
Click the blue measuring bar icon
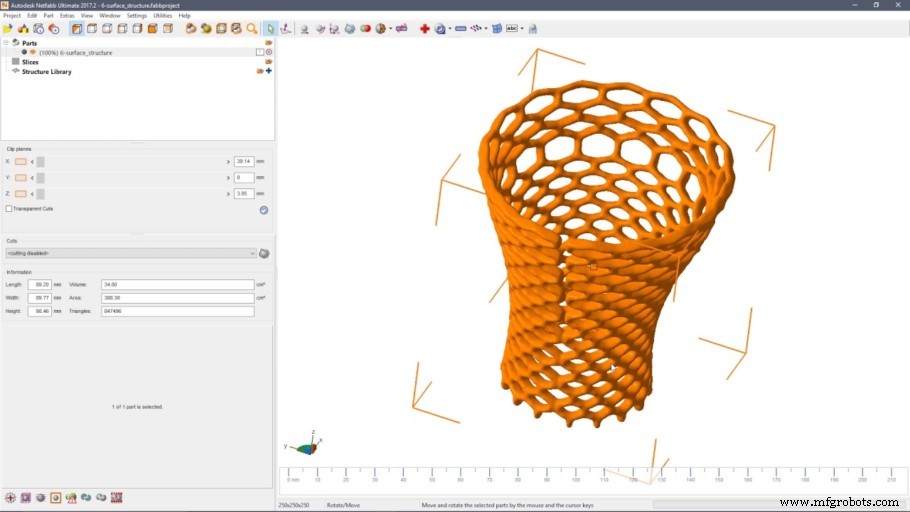[x=461, y=28]
